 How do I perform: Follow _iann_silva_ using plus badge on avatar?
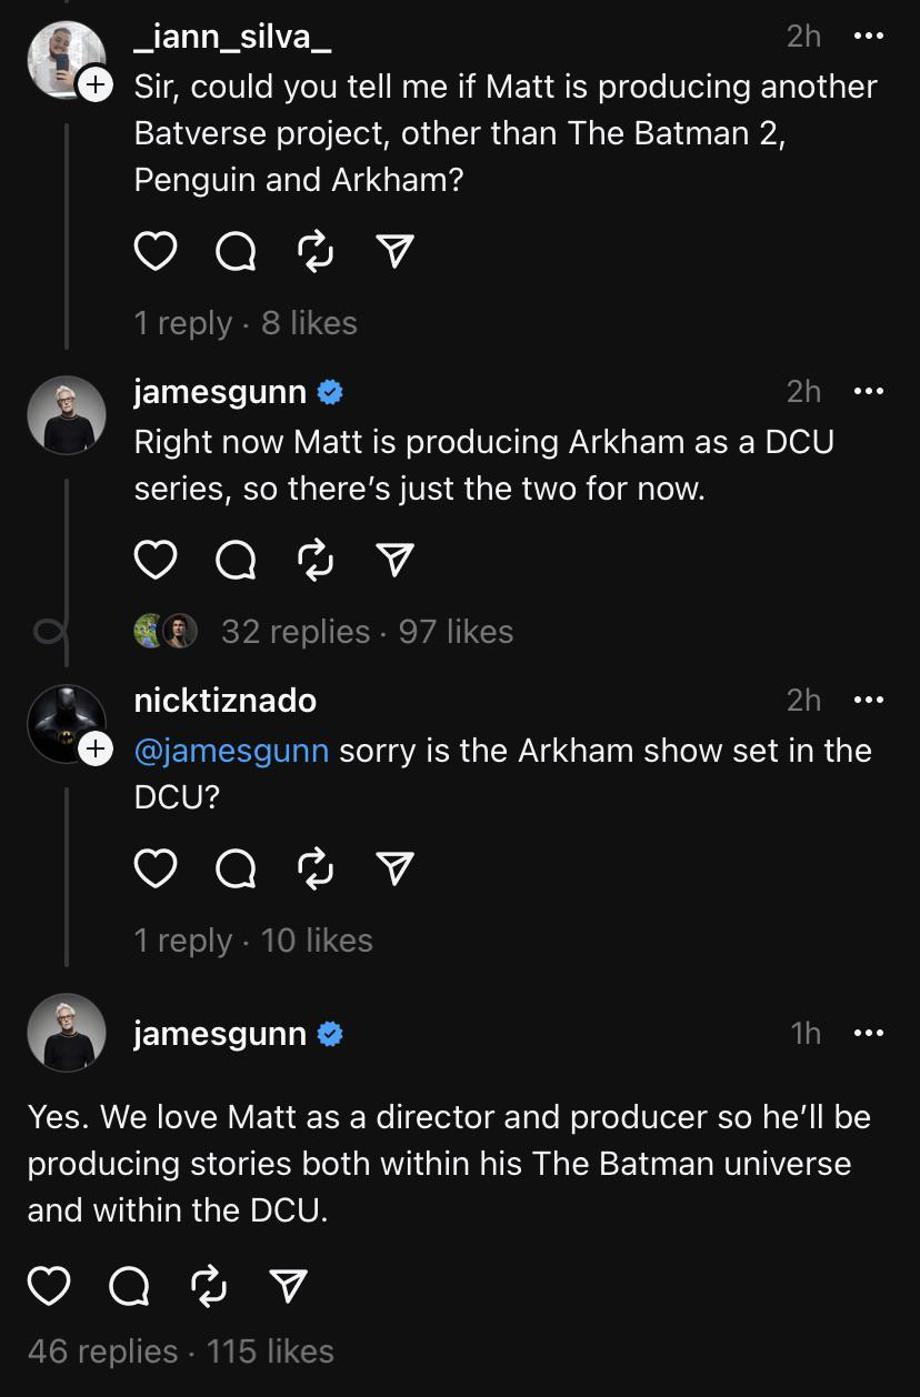pos(94,86)
